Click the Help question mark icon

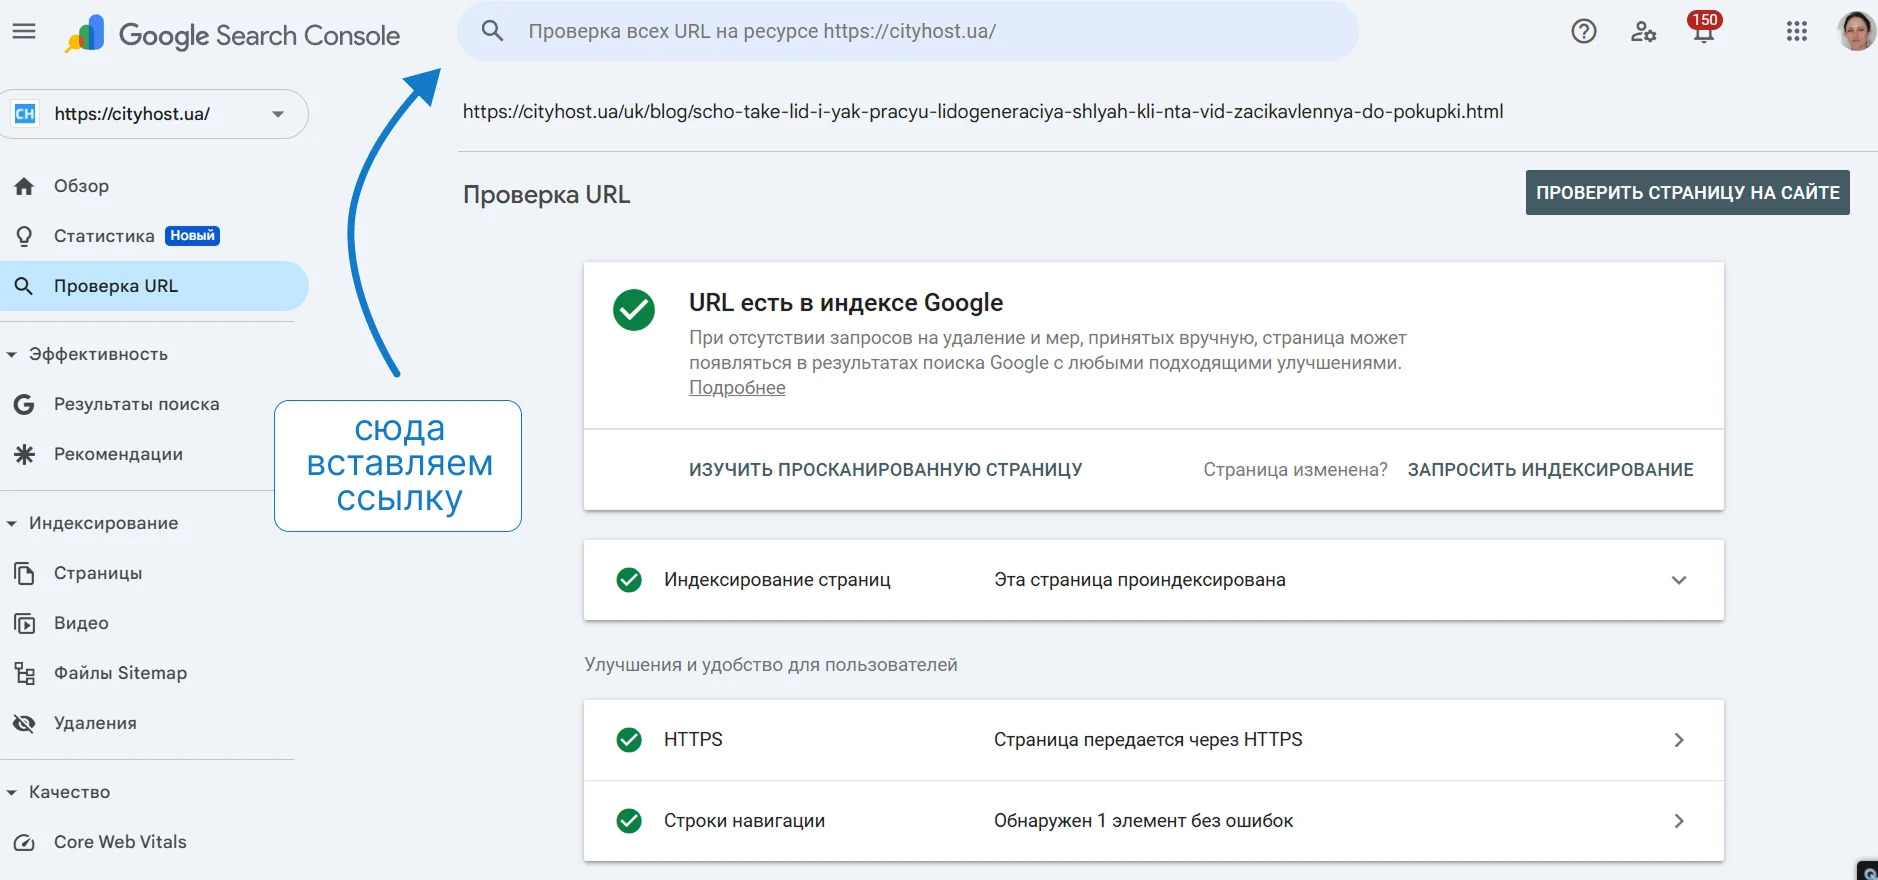(1583, 32)
